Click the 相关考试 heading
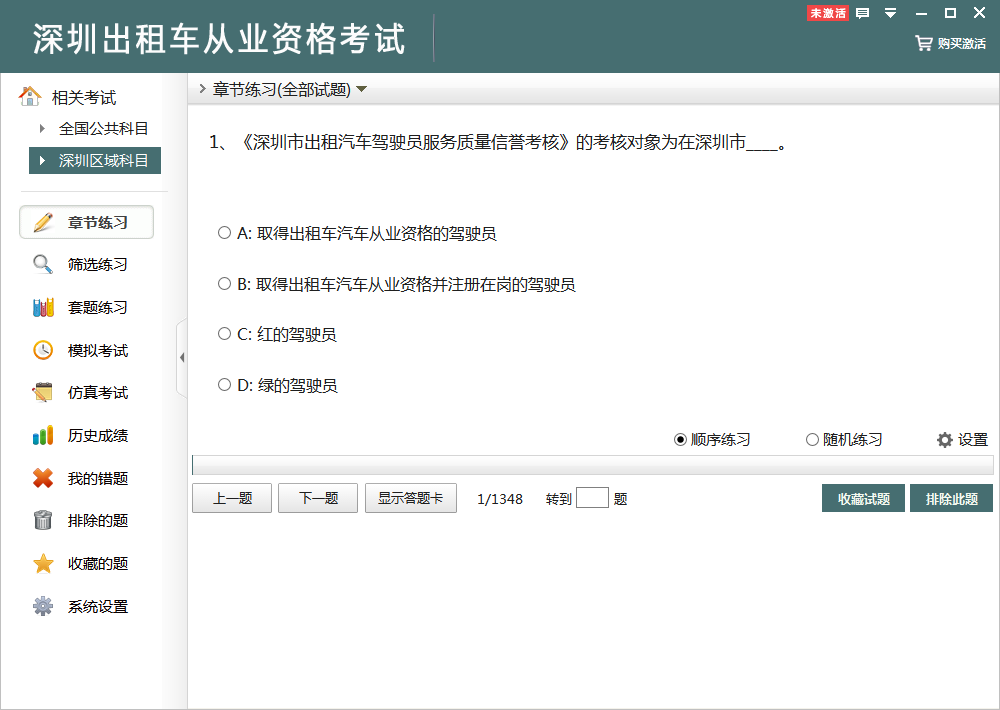The height and width of the screenshot is (710, 1000). (84, 98)
